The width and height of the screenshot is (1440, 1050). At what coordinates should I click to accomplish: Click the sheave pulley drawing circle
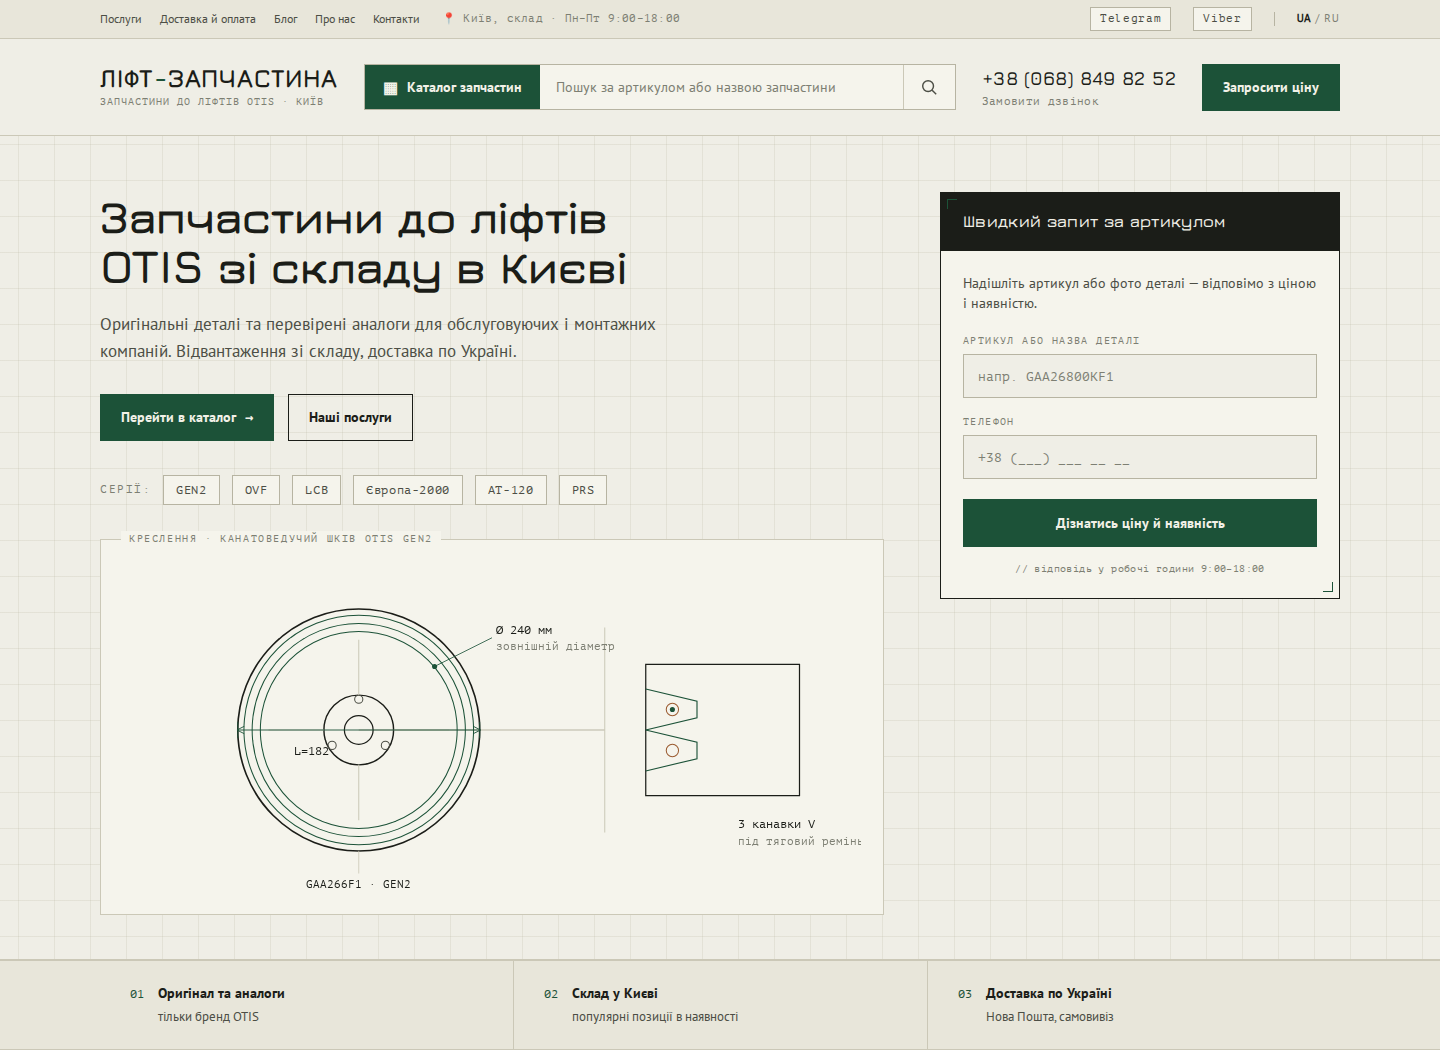click(x=359, y=730)
